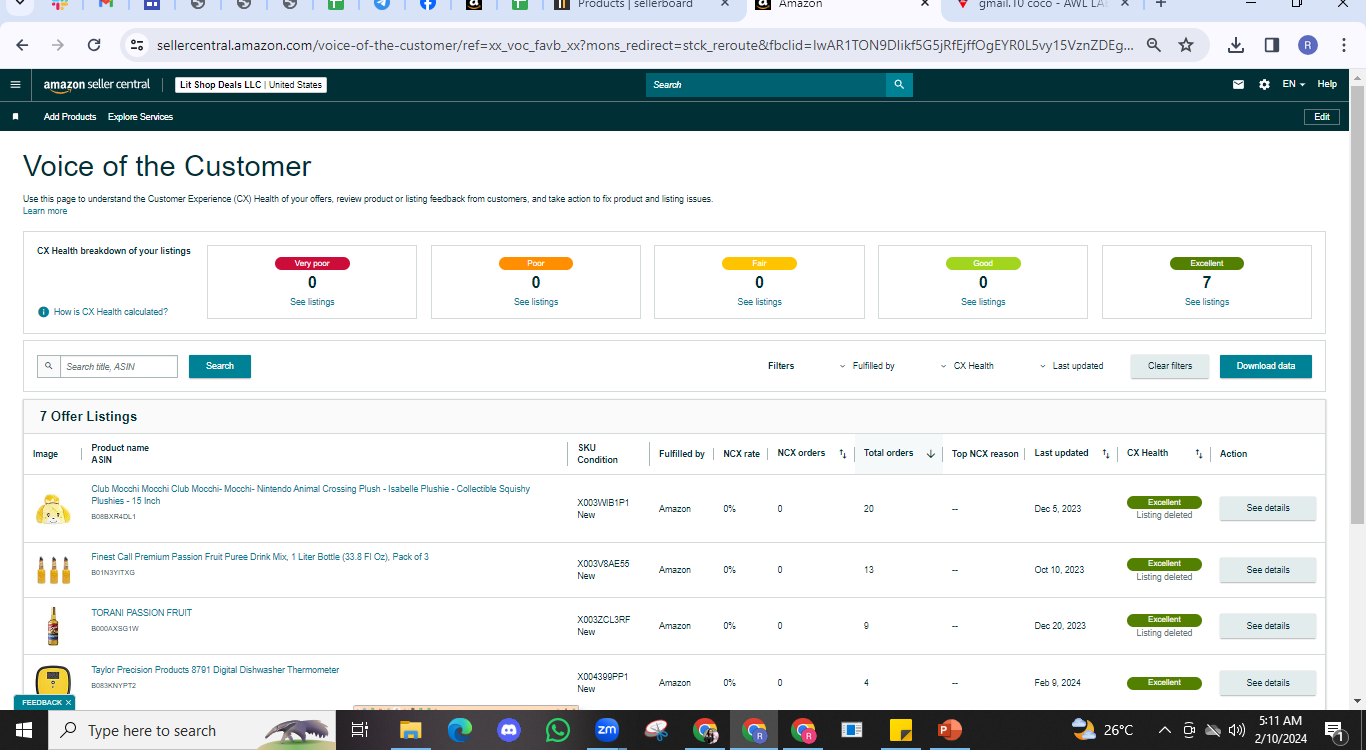Open Chrome side panel
Viewport: 1366px width, 750px height.
1272,45
